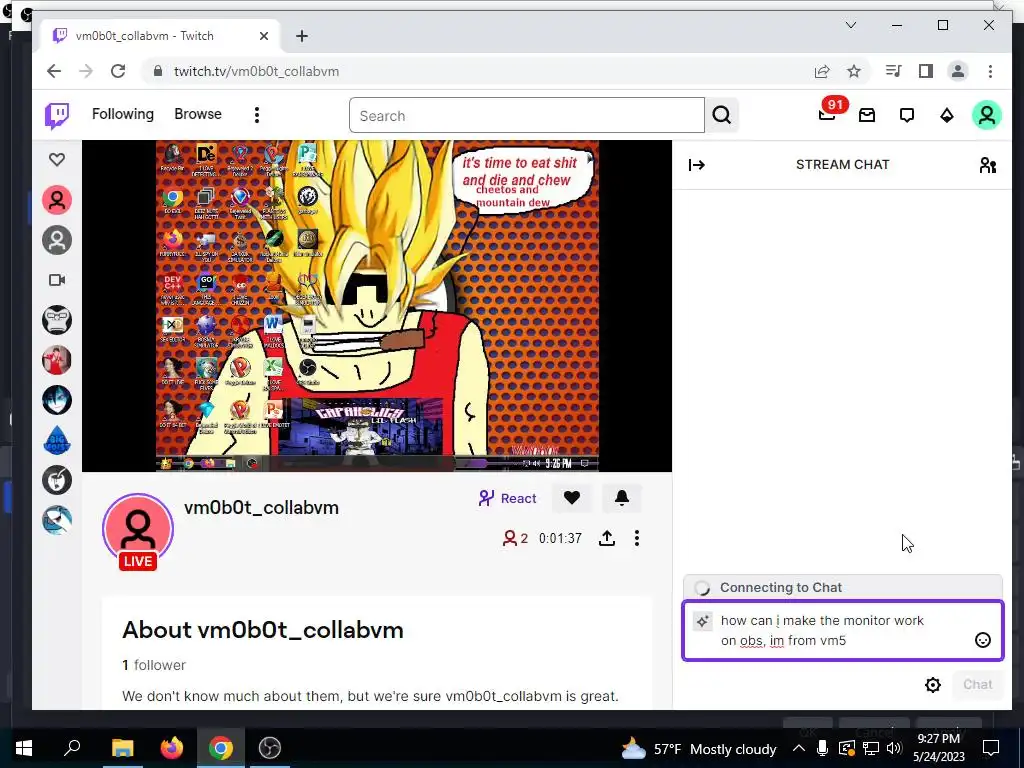
Task: Click the share upload icon
Action: point(607,538)
